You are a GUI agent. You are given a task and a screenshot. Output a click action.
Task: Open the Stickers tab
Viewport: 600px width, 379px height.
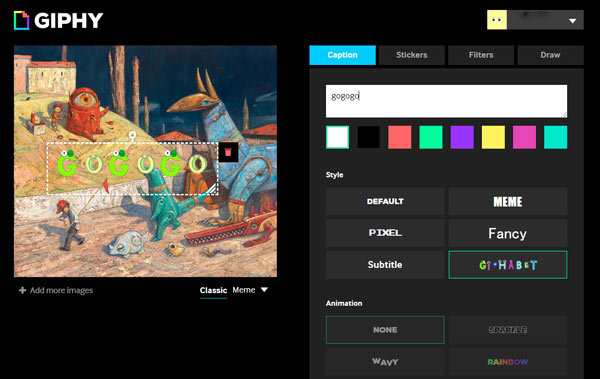tap(412, 55)
